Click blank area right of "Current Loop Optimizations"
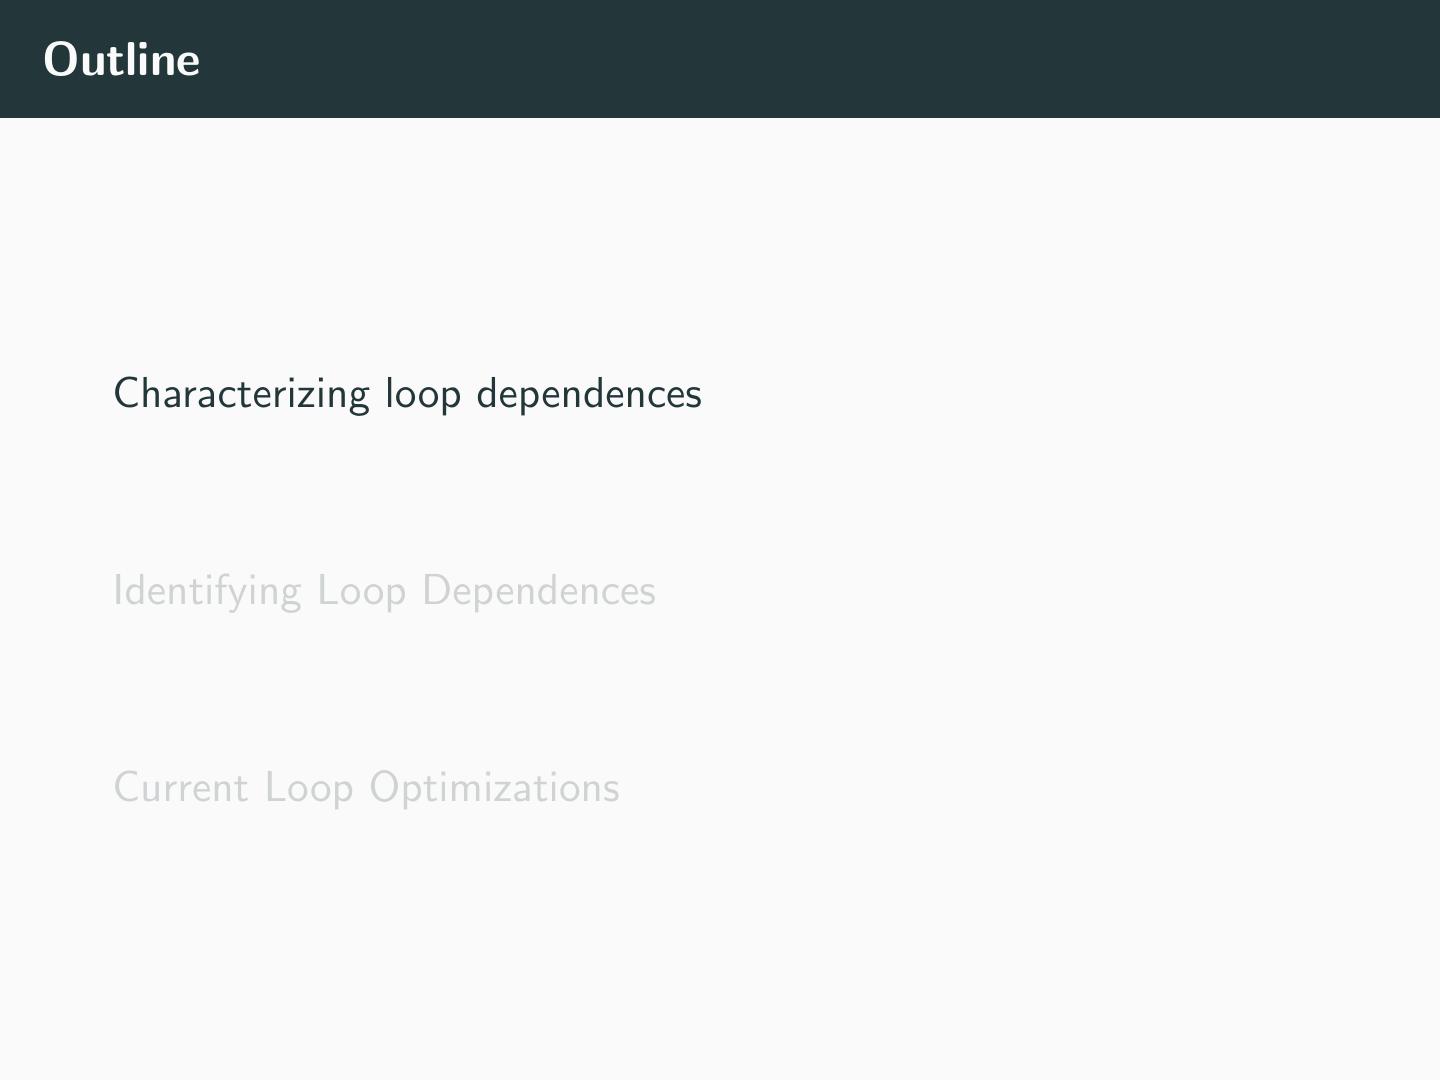The image size is (1440, 1080). click(x=1000, y=788)
